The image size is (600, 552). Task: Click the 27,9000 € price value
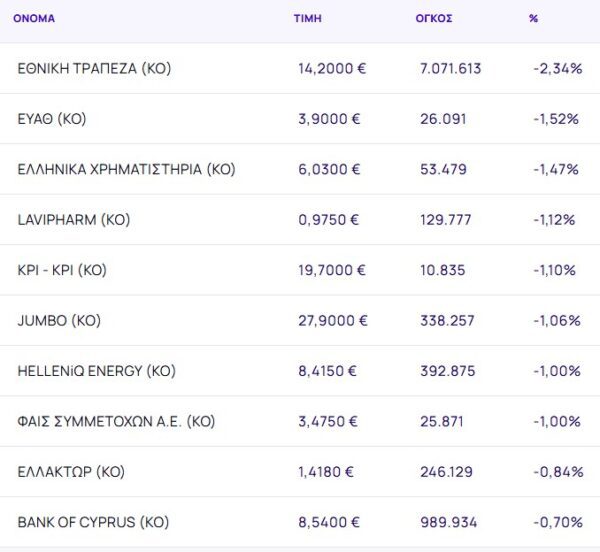point(333,321)
